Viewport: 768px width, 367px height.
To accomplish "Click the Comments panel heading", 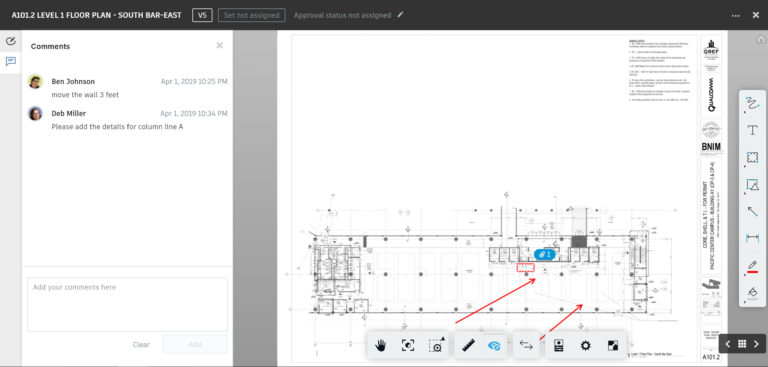I will tap(50, 46).
